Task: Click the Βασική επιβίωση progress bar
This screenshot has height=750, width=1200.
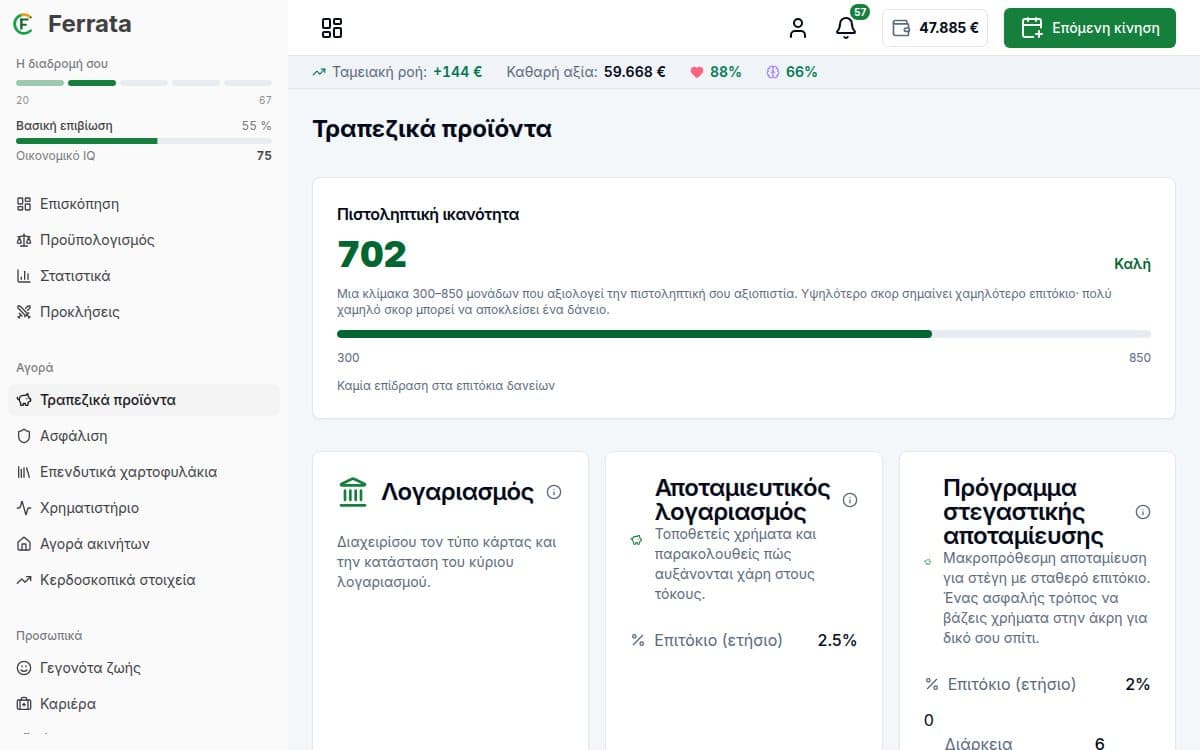Action: pos(144,141)
